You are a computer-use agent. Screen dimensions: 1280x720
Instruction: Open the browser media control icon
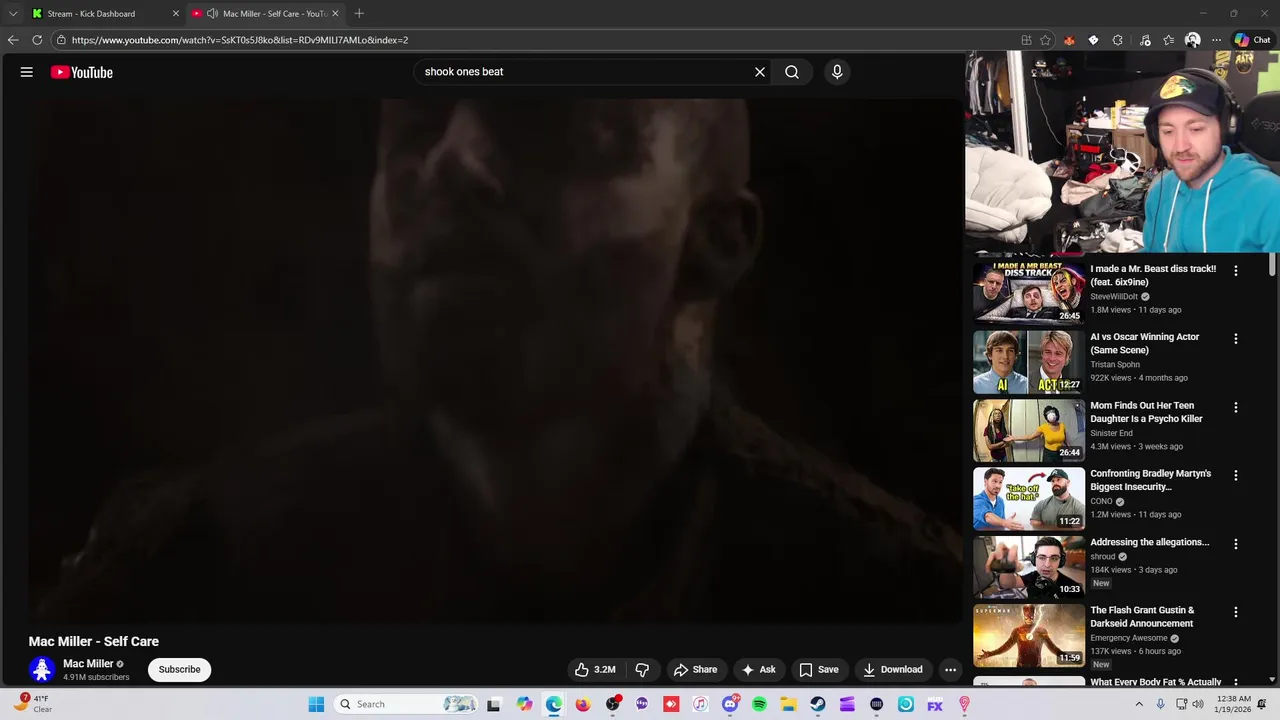pyautogui.click(x=1145, y=40)
